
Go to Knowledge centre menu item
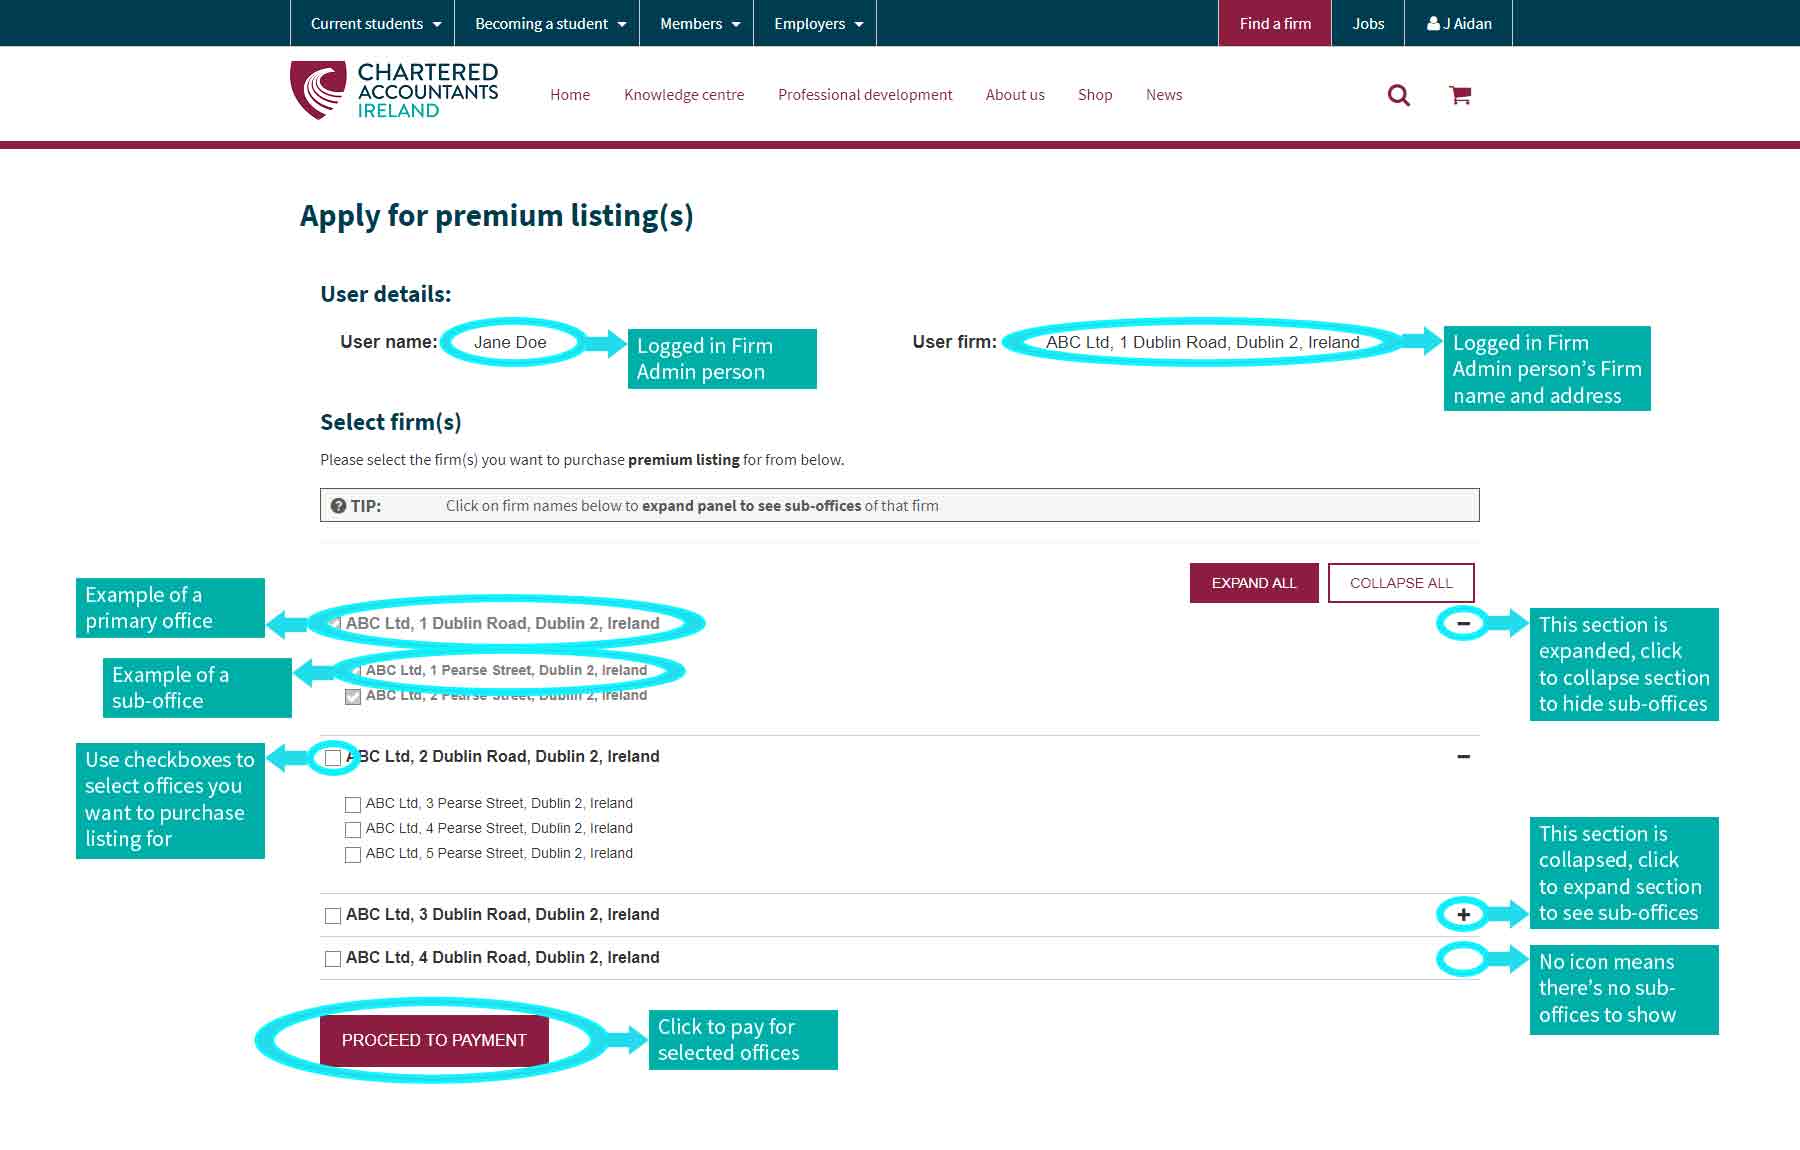tap(684, 95)
